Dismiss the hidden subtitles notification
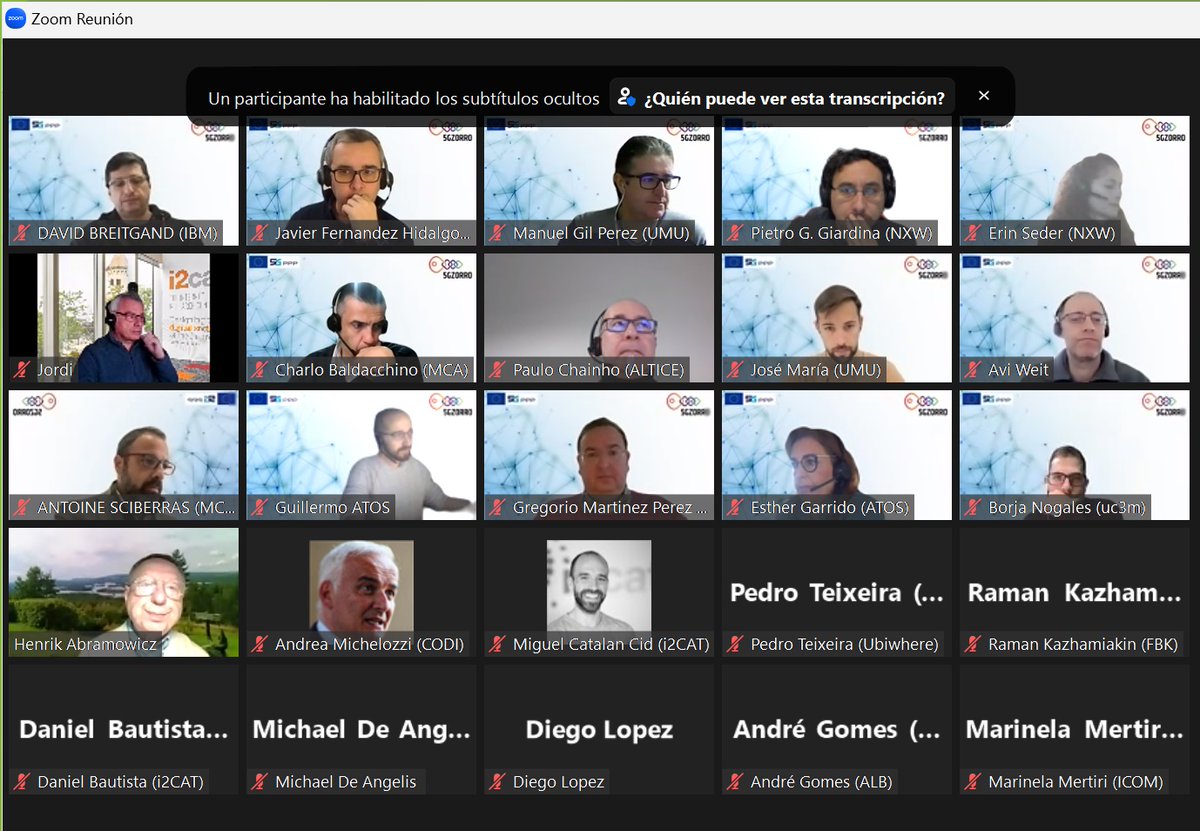Viewport: 1200px width, 831px height. point(984,96)
